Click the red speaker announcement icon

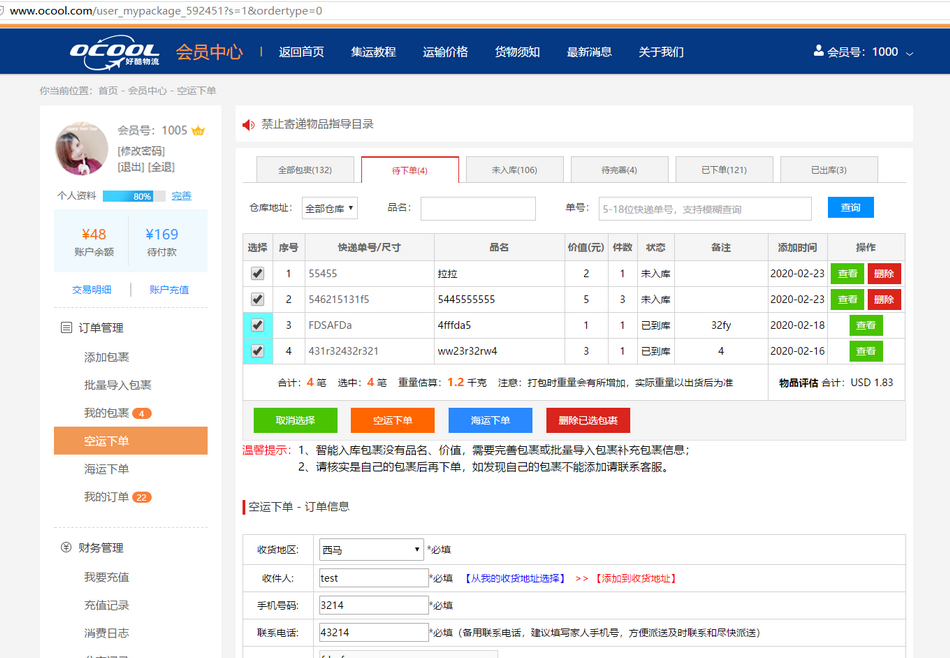(248, 125)
